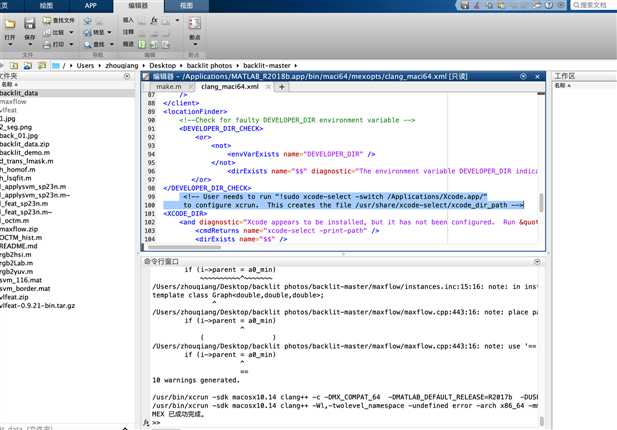Sort files by the 名称 column header
Screen dimensions: 617x430
click(x=9, y=85)
